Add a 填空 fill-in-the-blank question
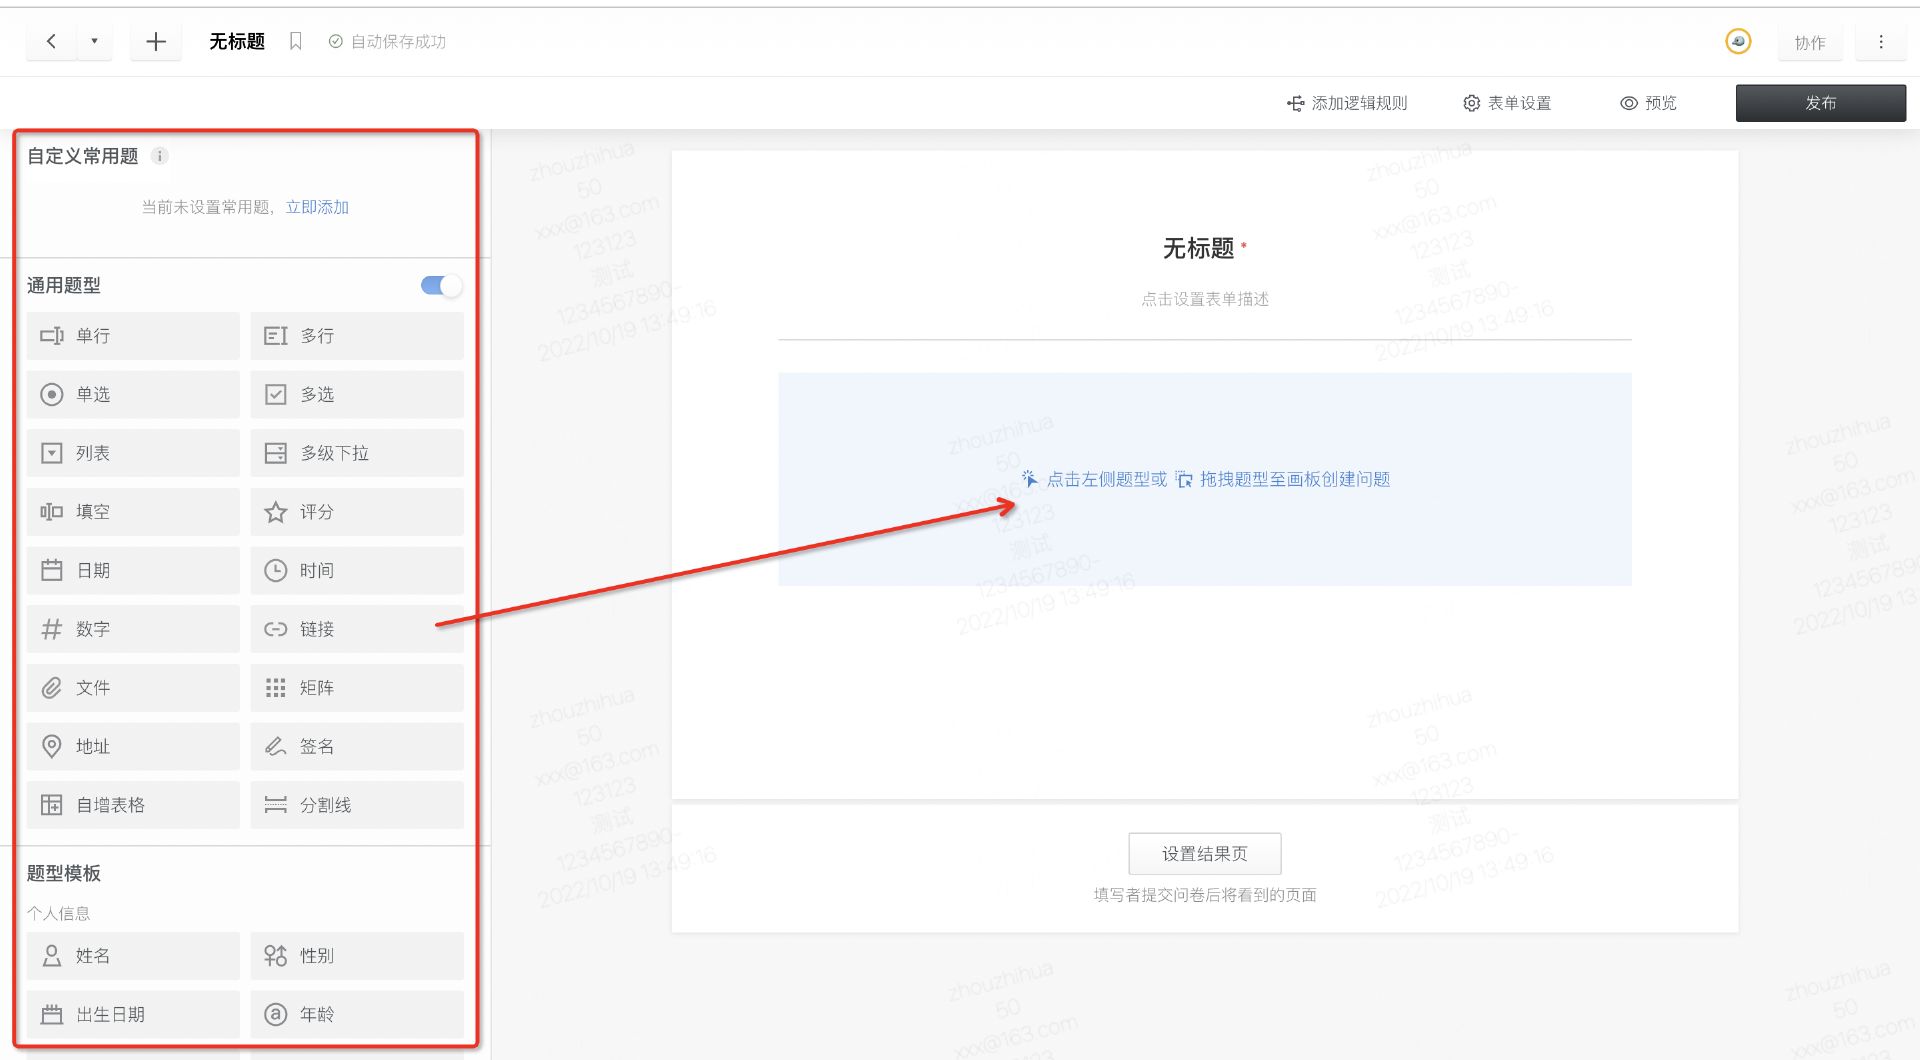1920x1060 pixels. tap(133, 512)
